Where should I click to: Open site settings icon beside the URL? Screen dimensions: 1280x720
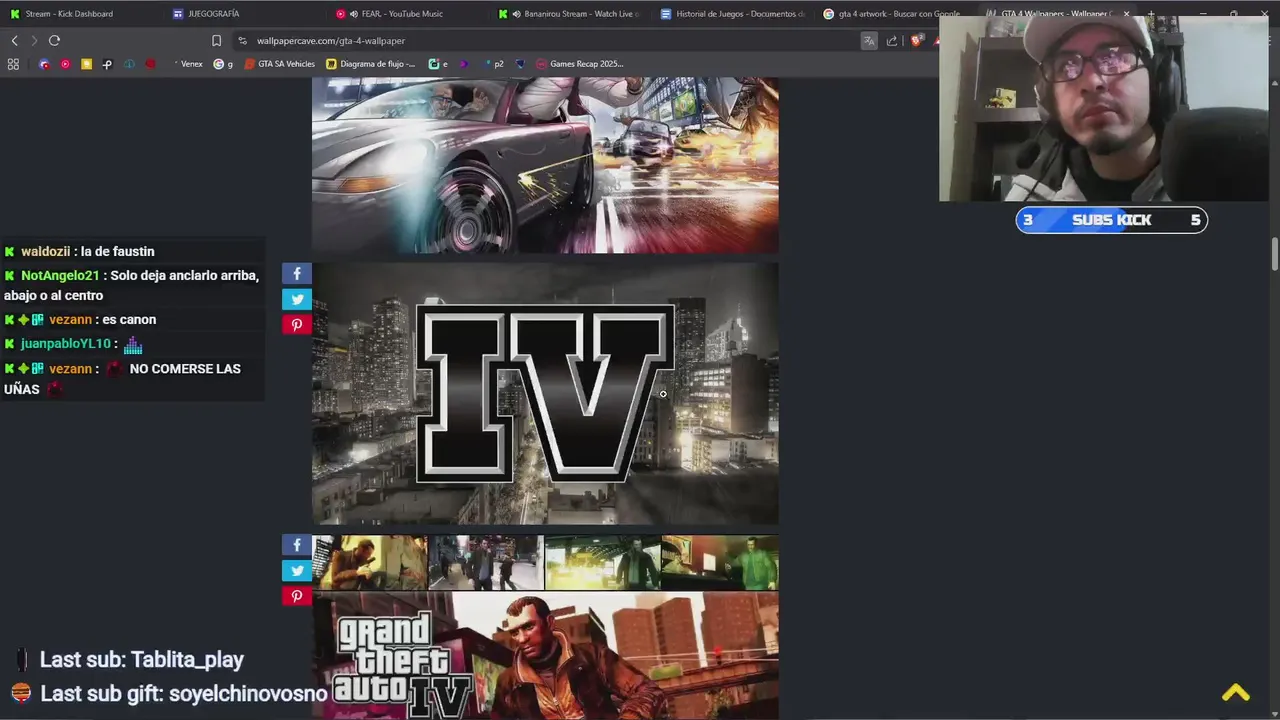coord(242,41)
